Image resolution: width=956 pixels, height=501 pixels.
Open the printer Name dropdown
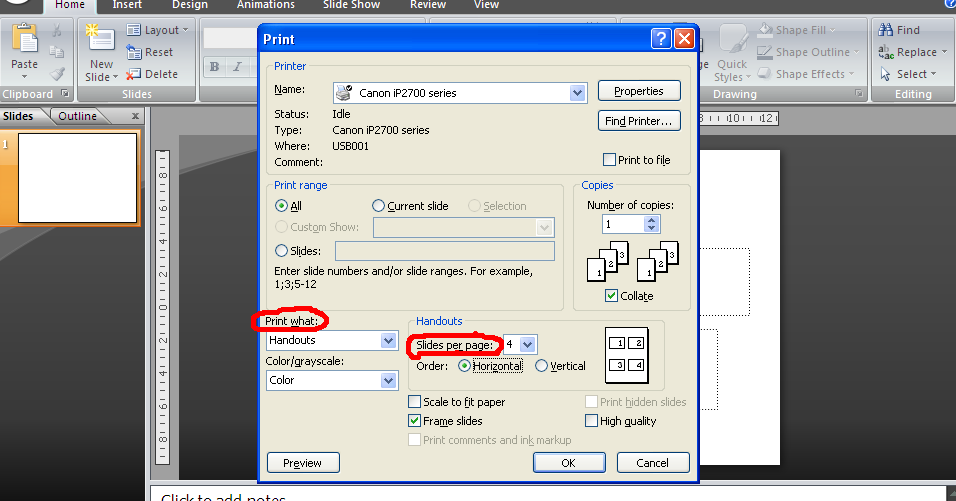[x=577, y=93]
